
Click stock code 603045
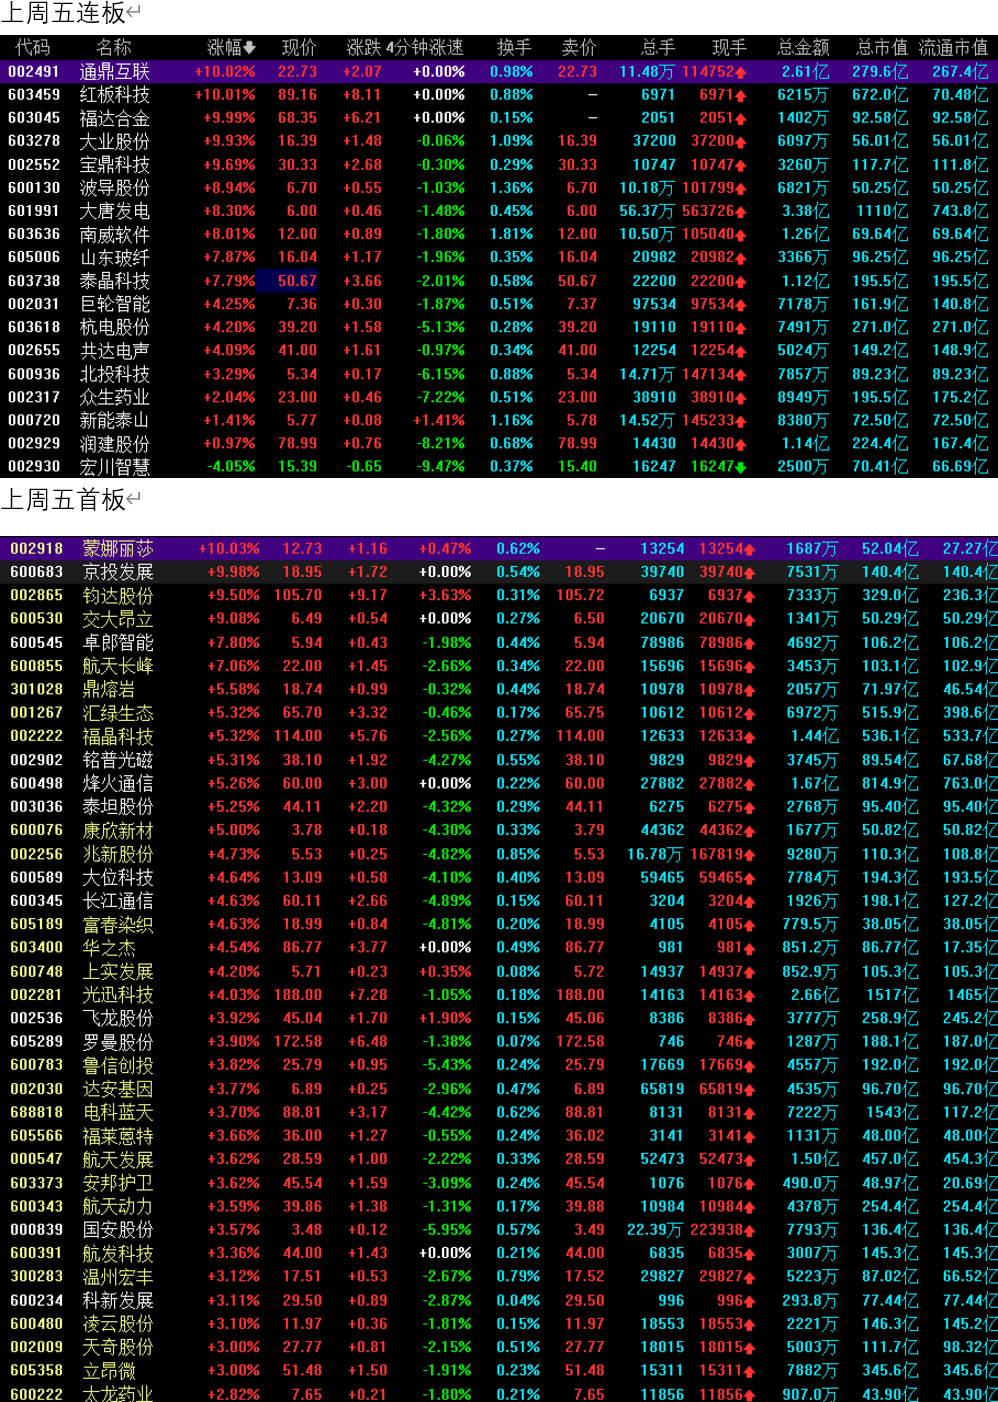click(x=34, y=118)
